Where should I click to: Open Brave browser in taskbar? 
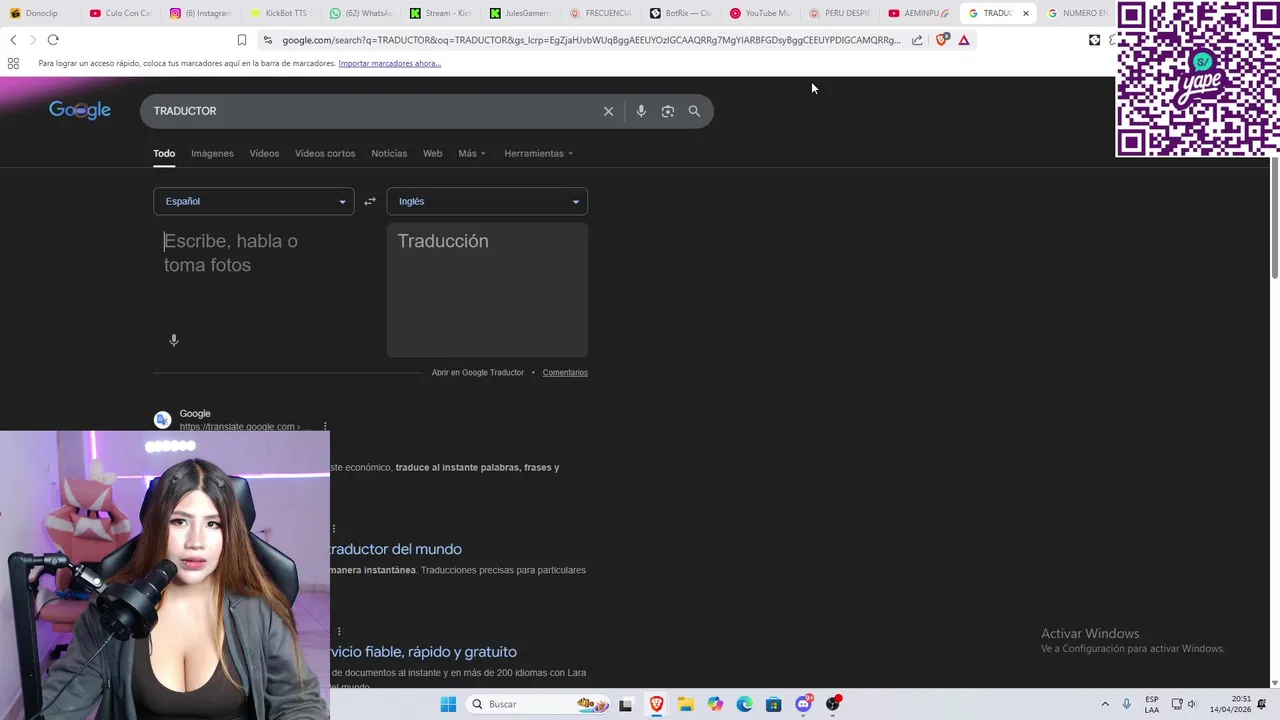coord(656,704)
